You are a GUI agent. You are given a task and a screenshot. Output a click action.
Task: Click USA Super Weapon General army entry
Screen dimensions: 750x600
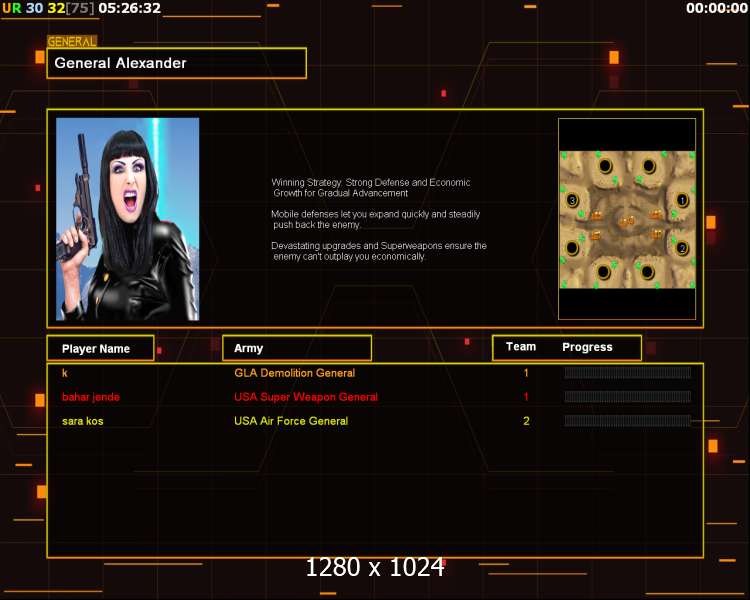point(306,397)
